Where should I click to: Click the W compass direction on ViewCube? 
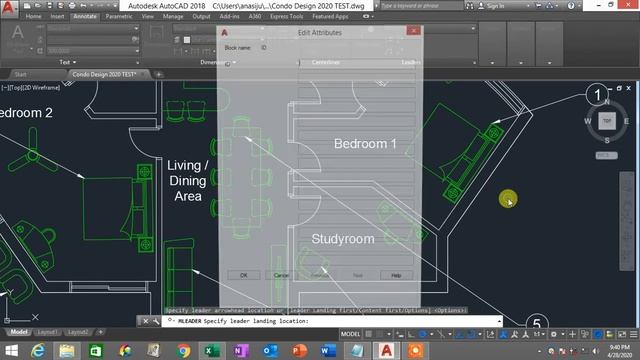pos(588,121)
